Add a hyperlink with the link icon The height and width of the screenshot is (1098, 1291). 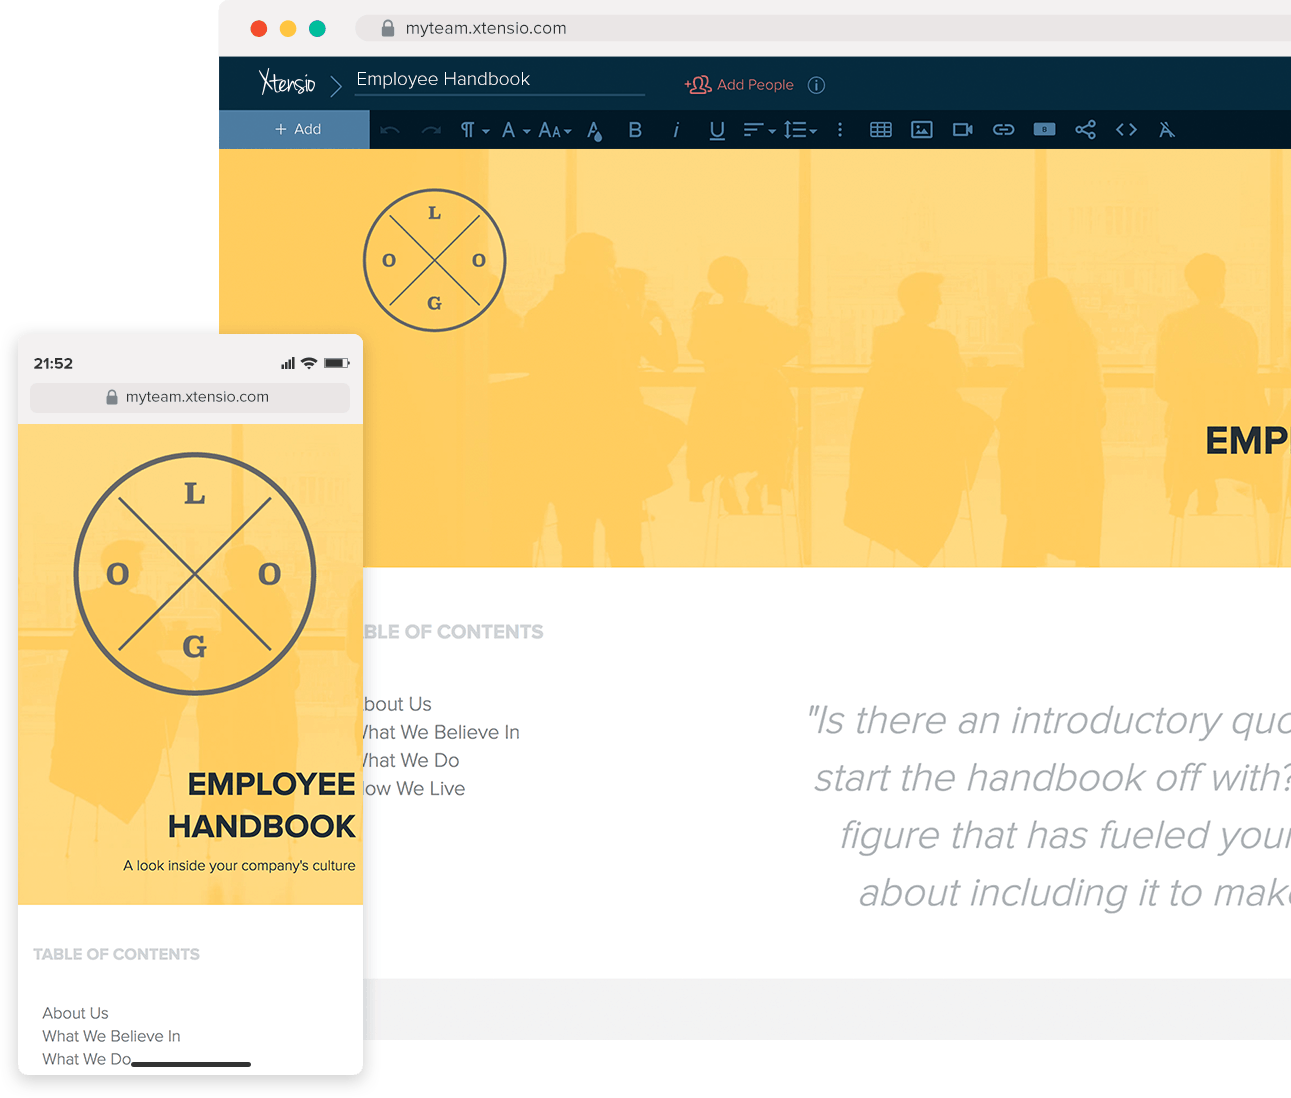[1003, 129]
